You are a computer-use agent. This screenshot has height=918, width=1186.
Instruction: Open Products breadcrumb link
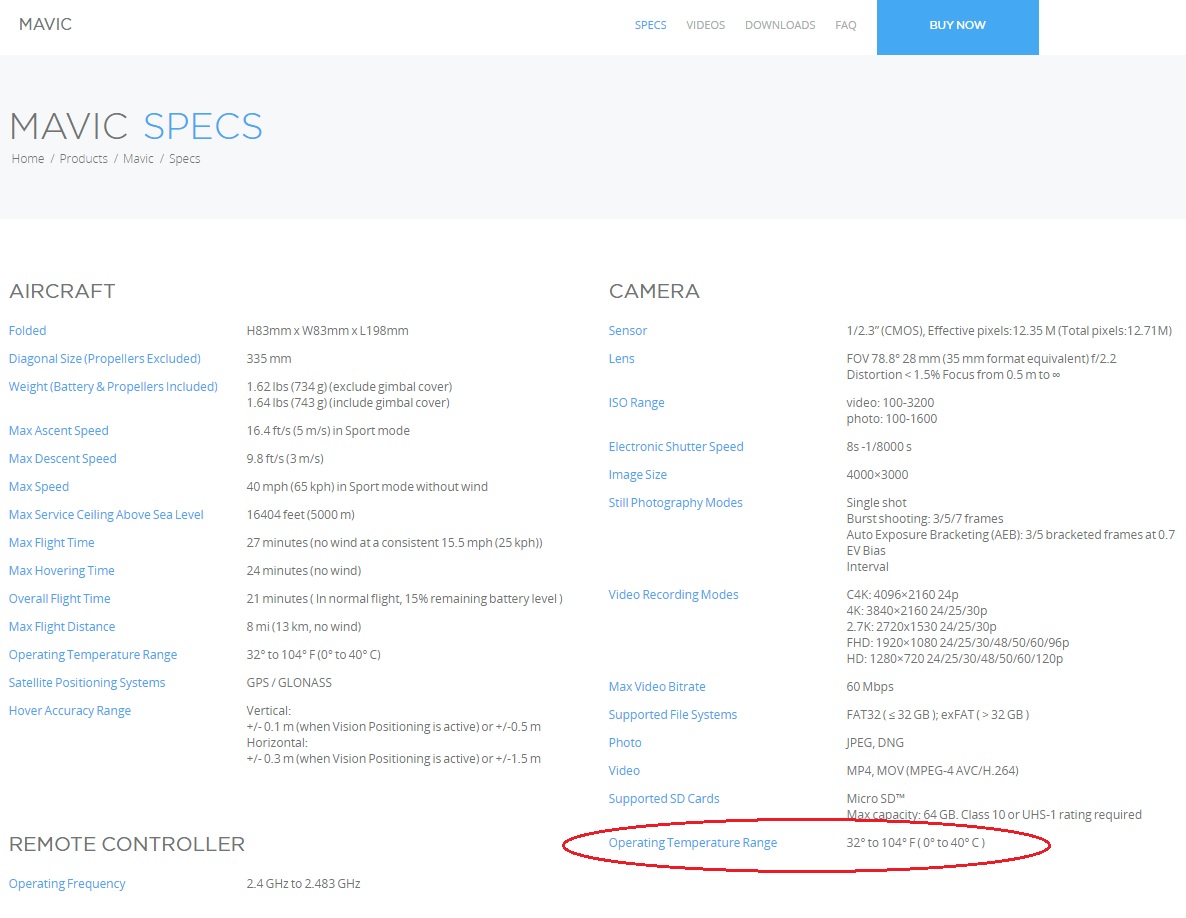(83, 159)
